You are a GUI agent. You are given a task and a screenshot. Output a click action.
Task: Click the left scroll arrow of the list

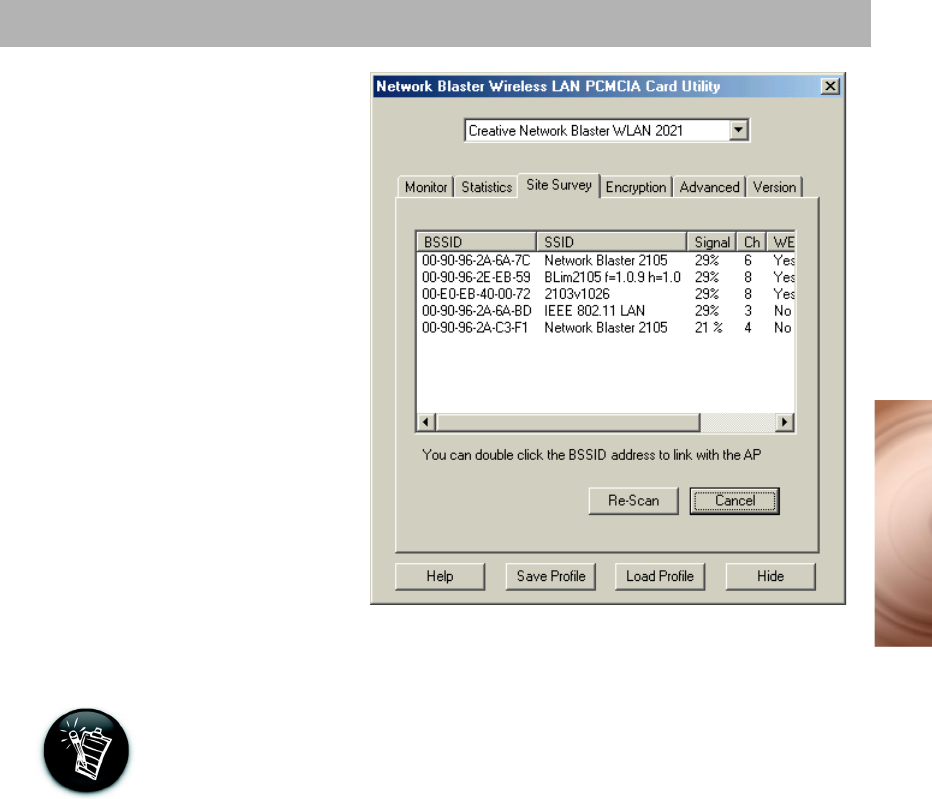(426, 422)
